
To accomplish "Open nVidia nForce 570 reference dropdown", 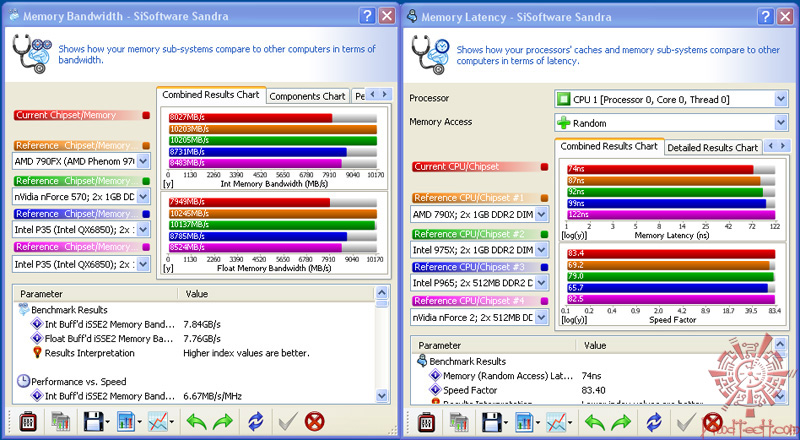I will [143, 197].
